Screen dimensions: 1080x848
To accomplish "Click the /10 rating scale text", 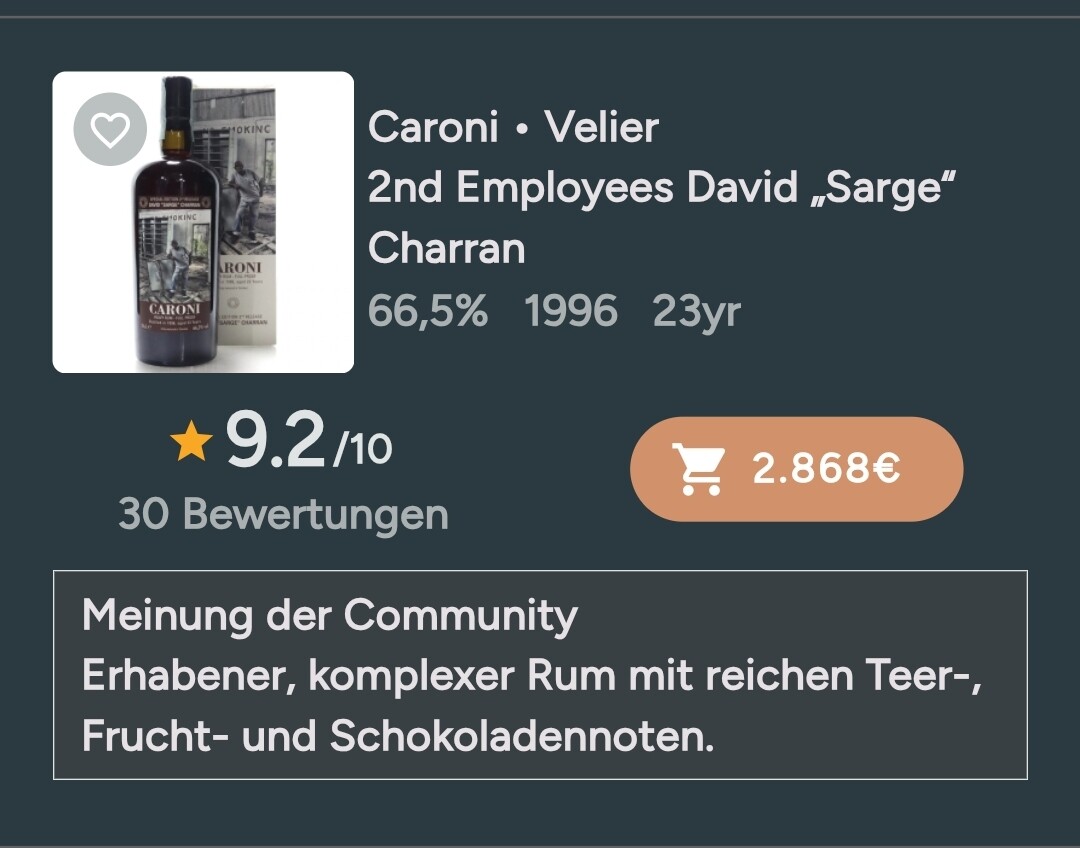I will [x=362, y=449].
